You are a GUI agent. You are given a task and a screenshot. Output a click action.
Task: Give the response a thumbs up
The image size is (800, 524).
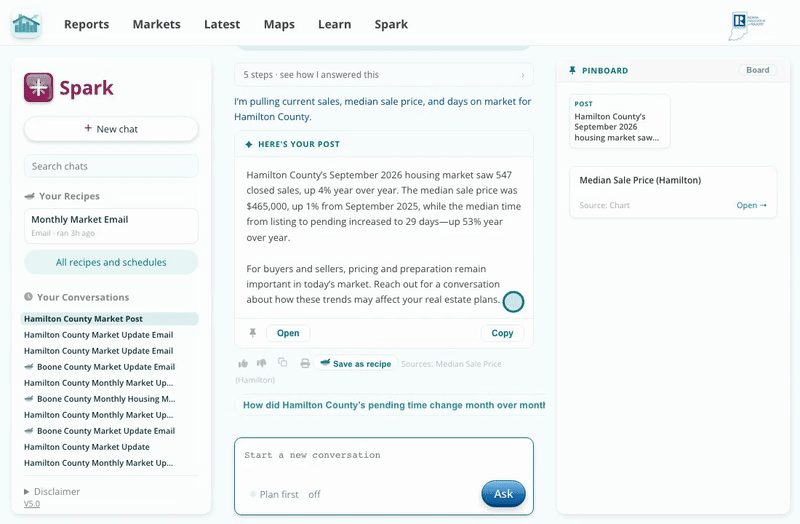pos(243,363)
